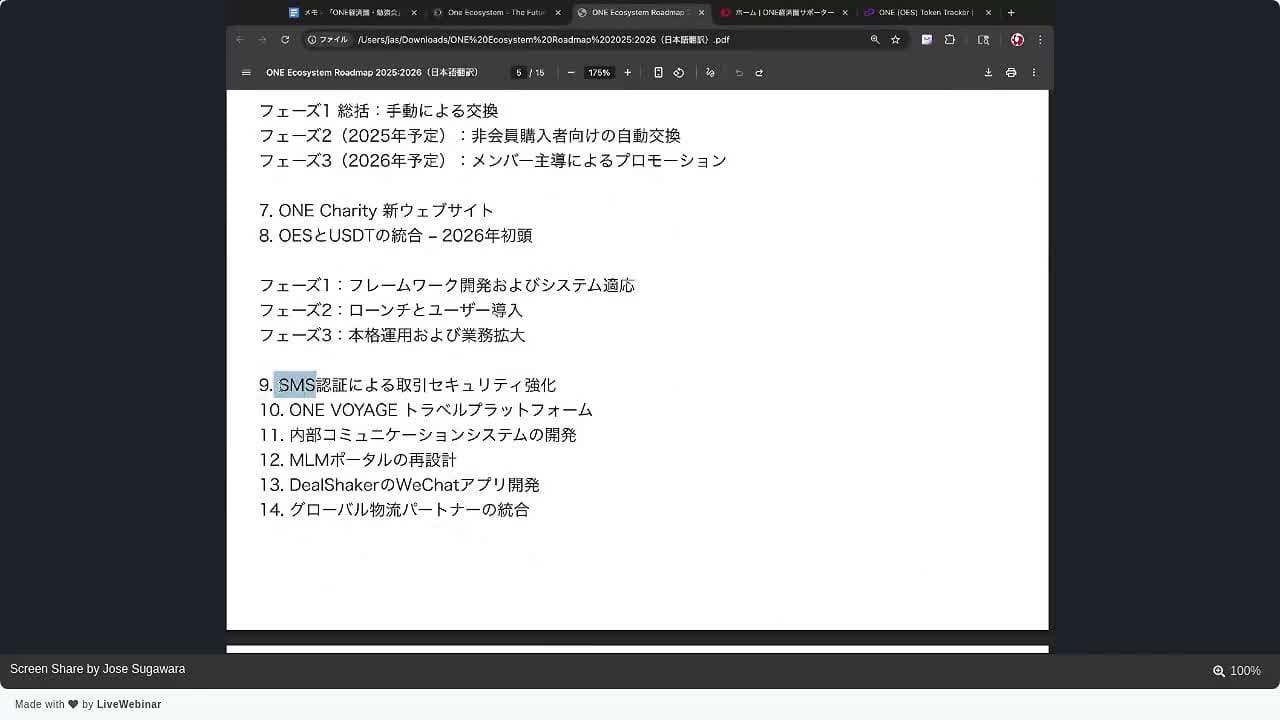Viewport: 1280px width, 720px height.
Task: Select the fit to page icon
Action: [x=658, y=73]
